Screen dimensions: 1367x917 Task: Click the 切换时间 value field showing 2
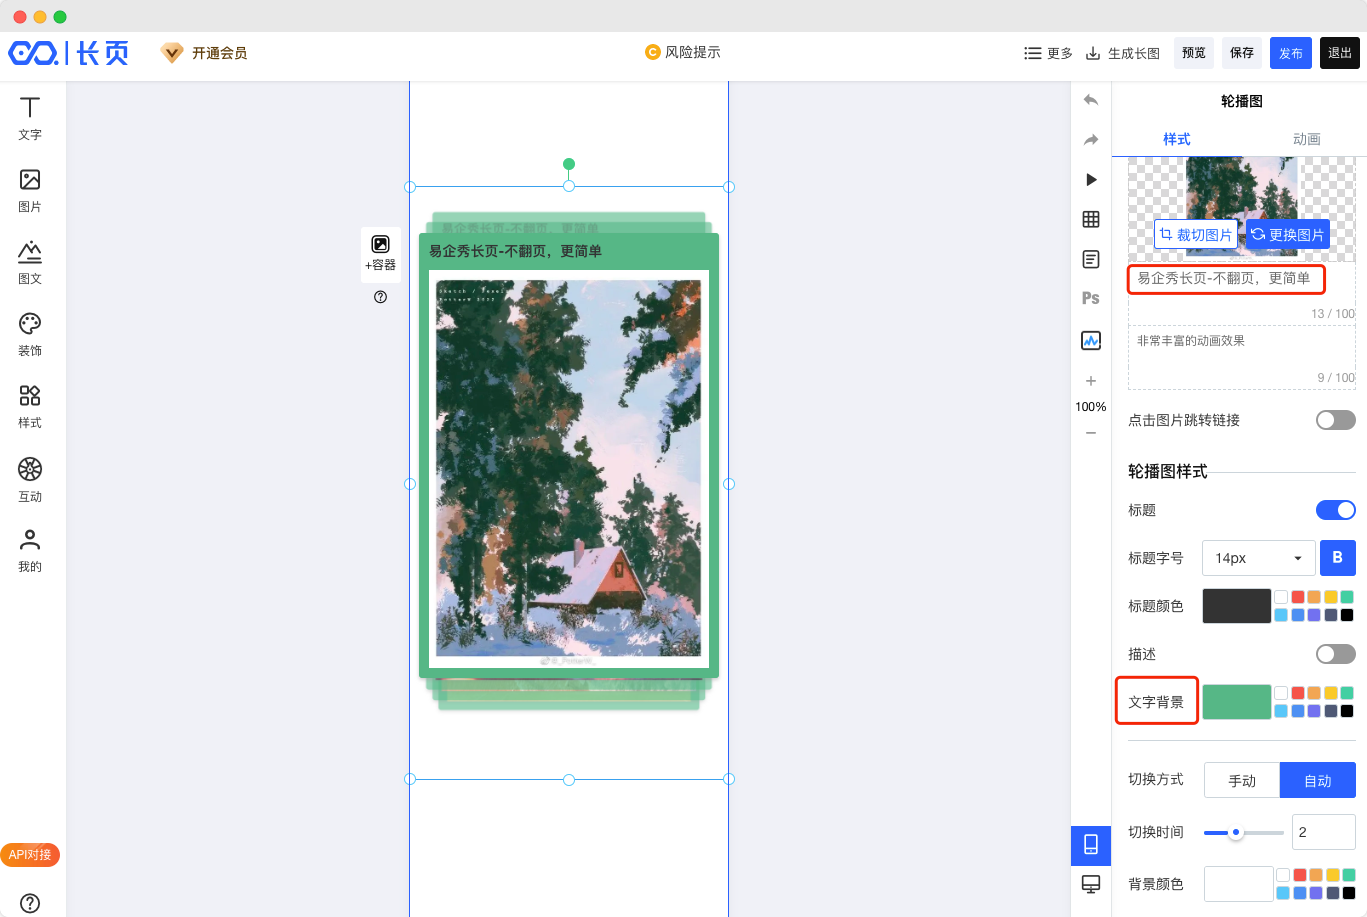(1324, 832)
